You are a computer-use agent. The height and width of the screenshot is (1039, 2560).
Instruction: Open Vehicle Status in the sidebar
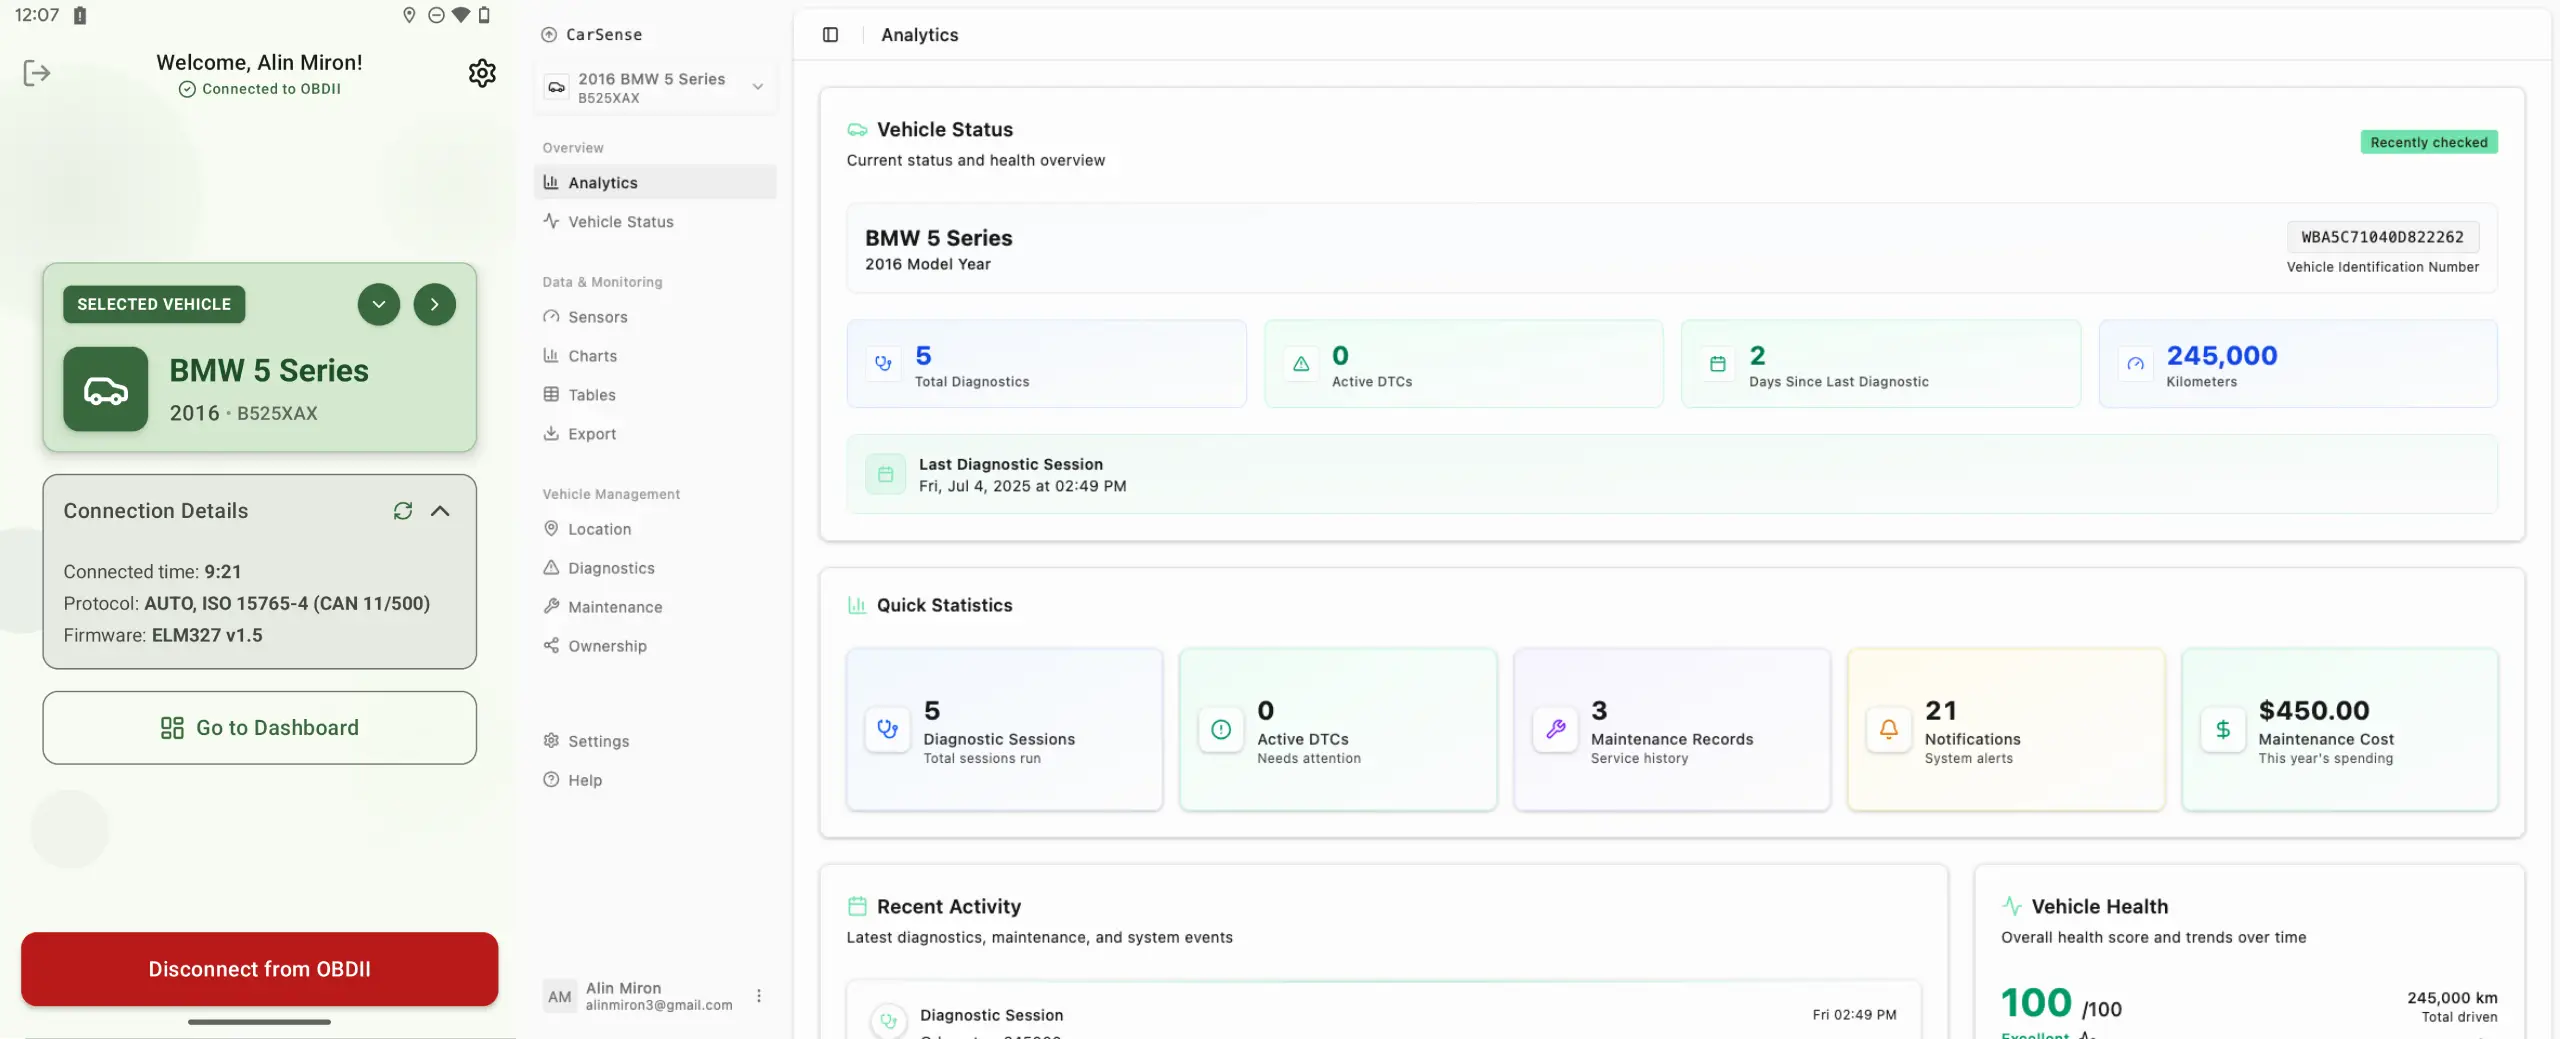pyautogui.click(x=620, y=222)
